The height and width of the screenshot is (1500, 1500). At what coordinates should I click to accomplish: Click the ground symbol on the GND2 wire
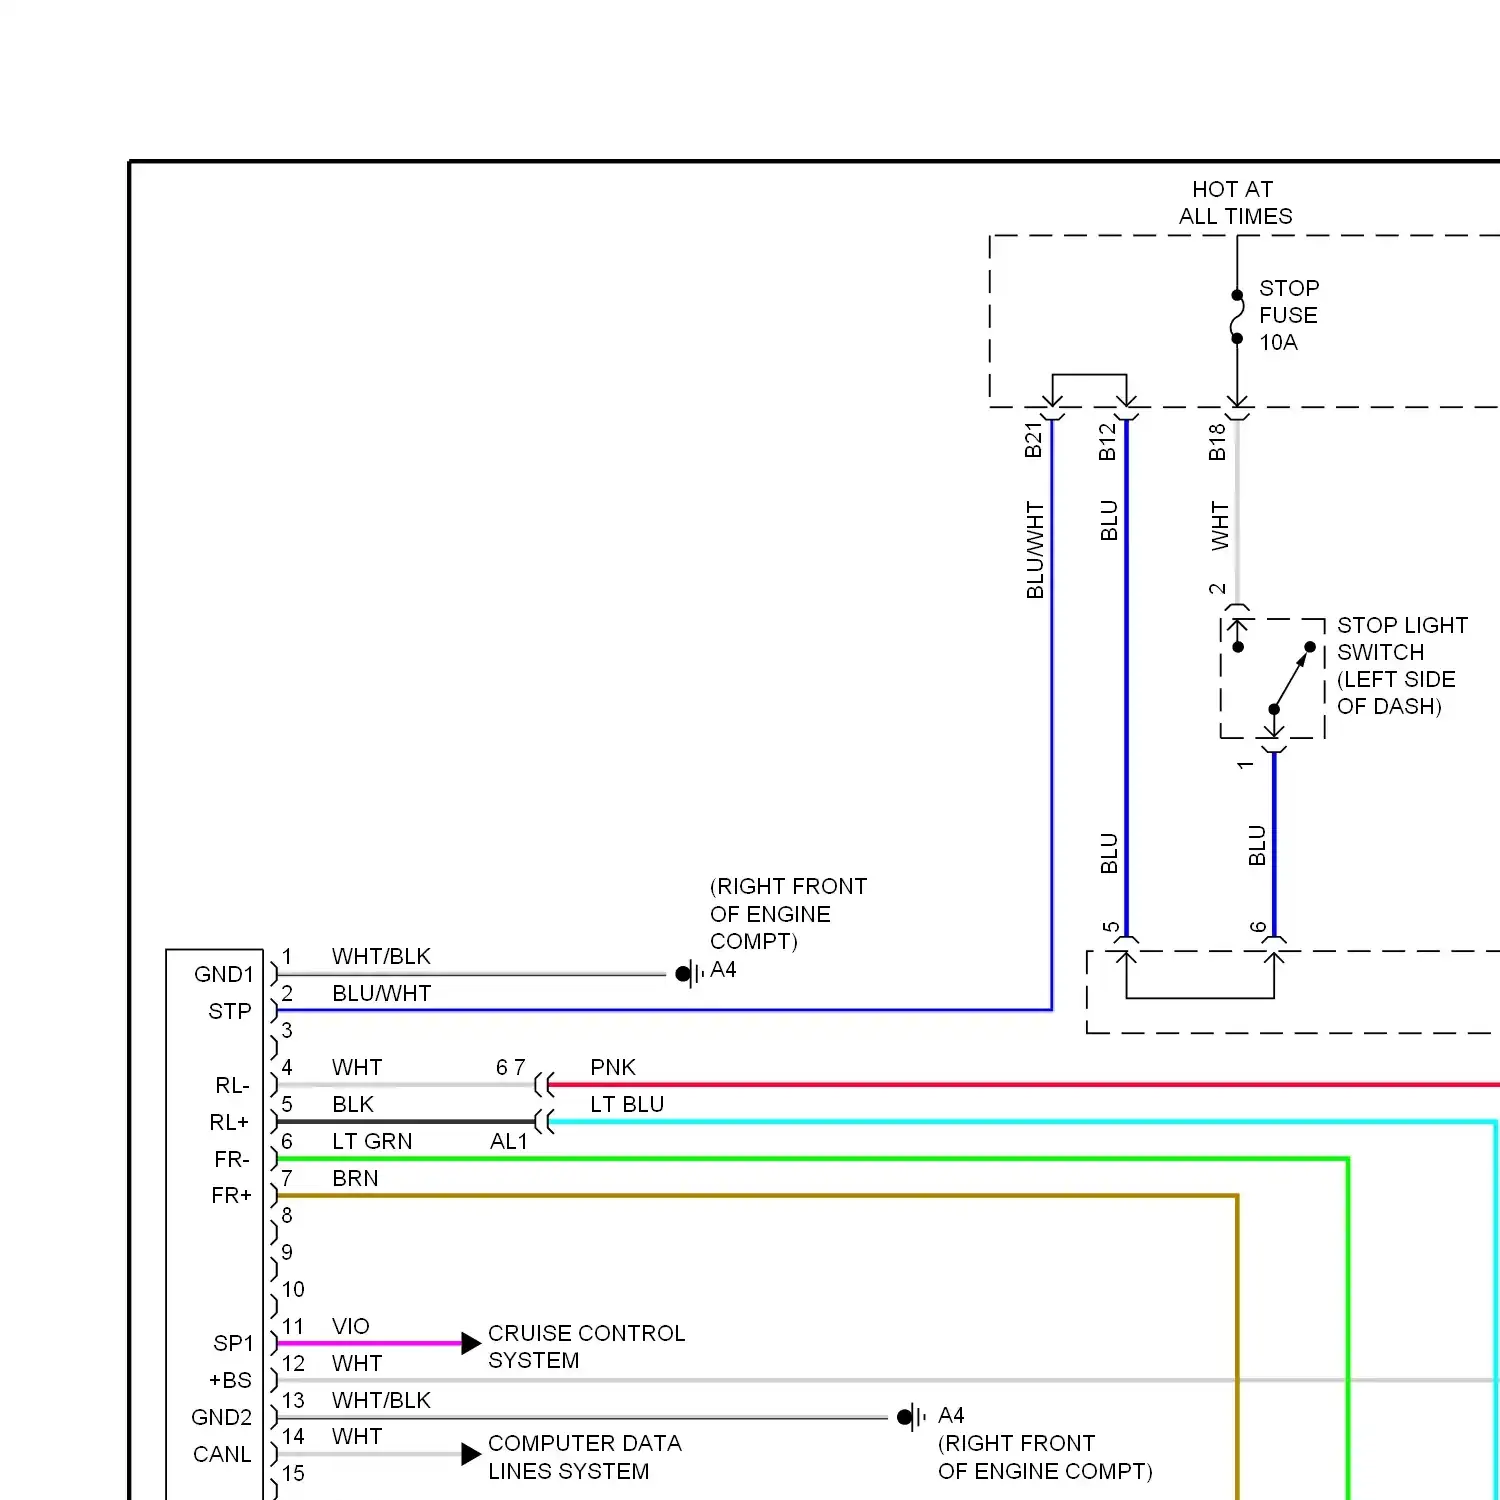point(912,1417)
